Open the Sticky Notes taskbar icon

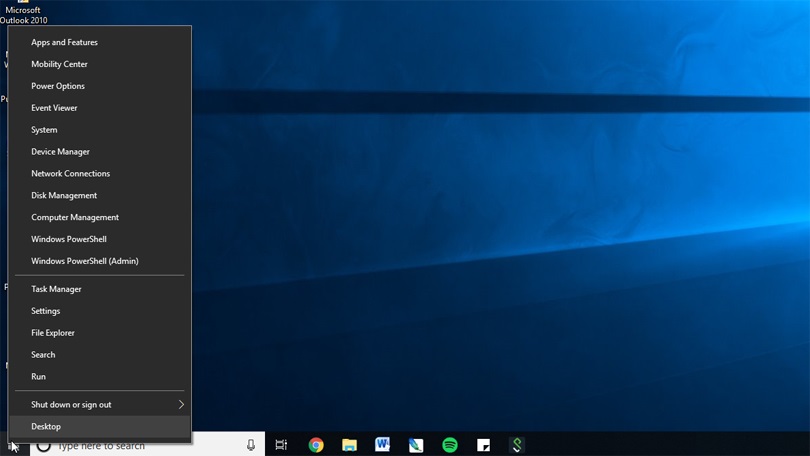[484, 445]
